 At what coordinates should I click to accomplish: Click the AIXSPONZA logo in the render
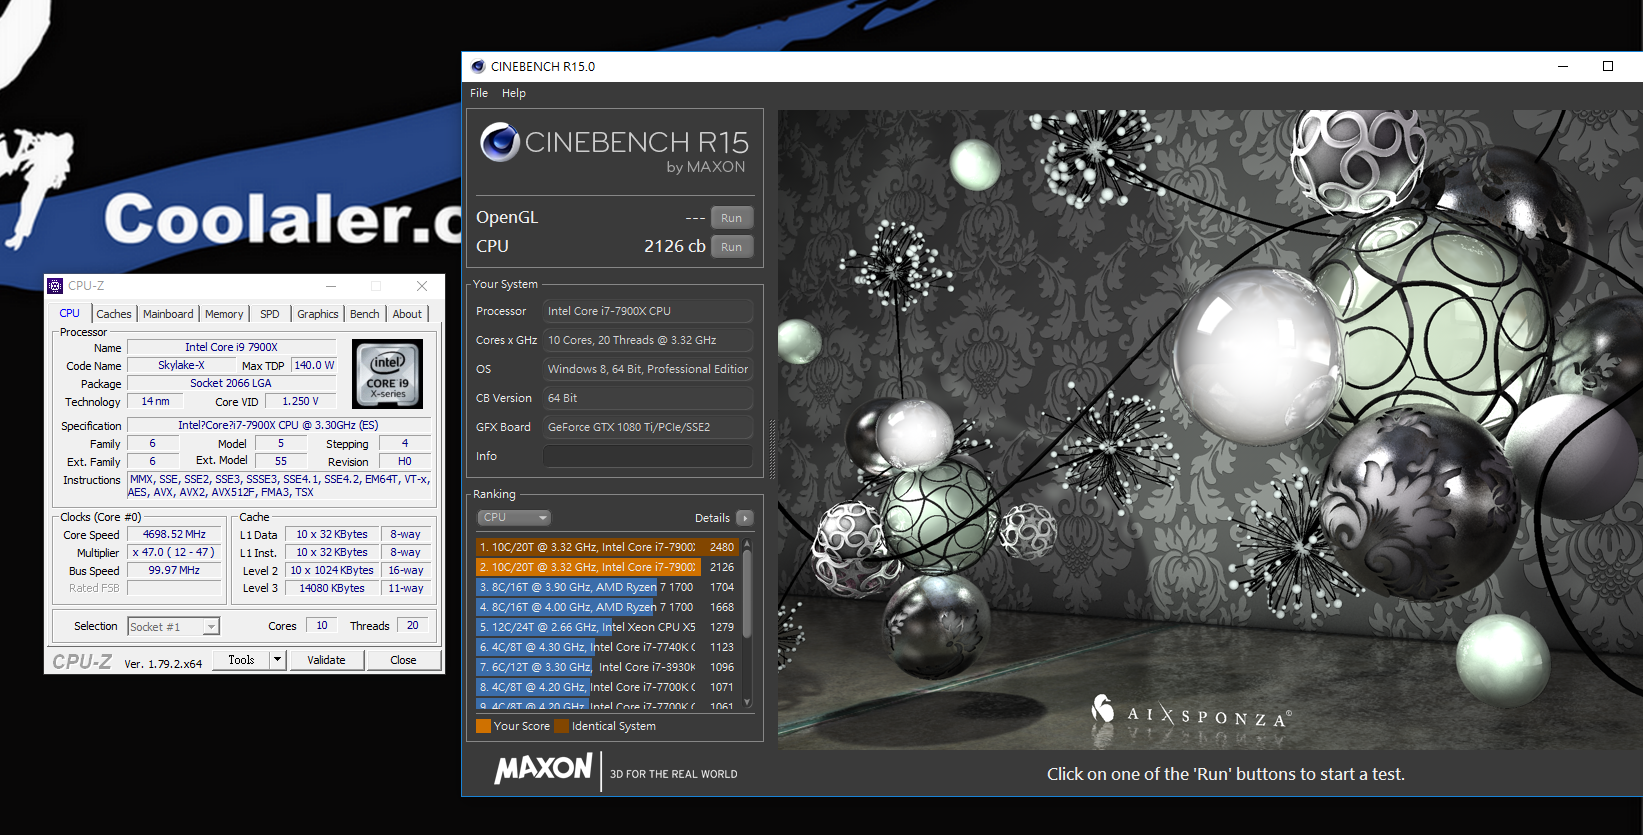(1191, 712)
